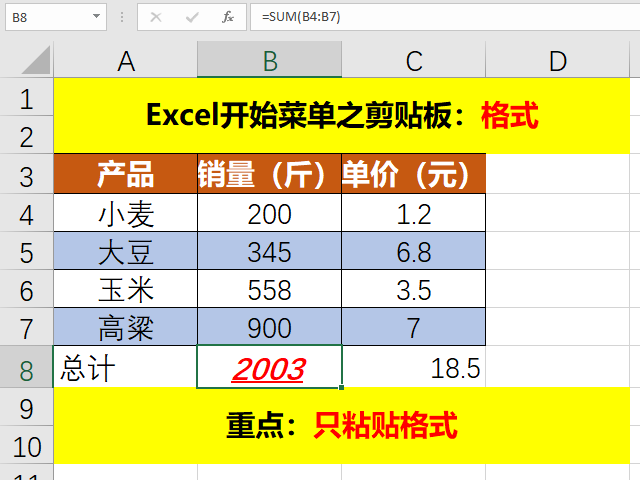Select row 8 header
The width and height of the screenshot is (640, 480).
27,367
